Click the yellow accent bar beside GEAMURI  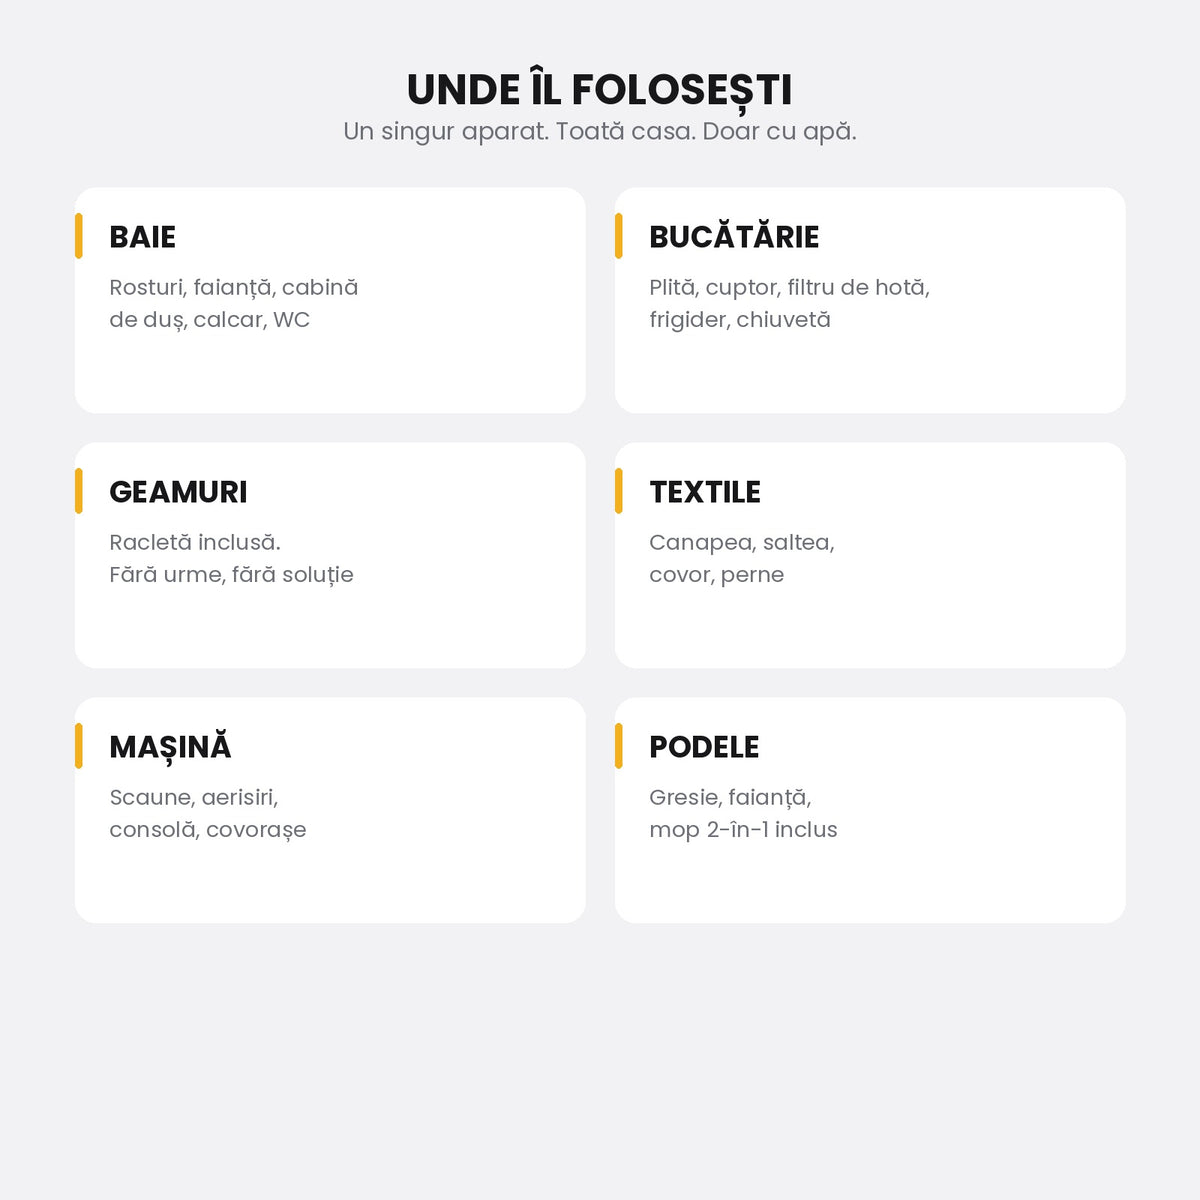coord(79,491)
